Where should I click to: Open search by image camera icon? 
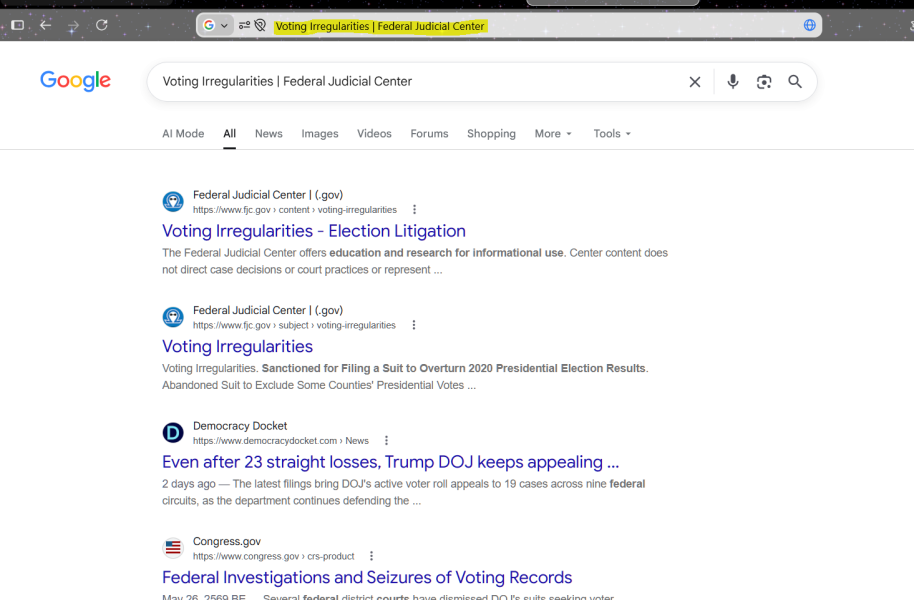click(764, 82)
